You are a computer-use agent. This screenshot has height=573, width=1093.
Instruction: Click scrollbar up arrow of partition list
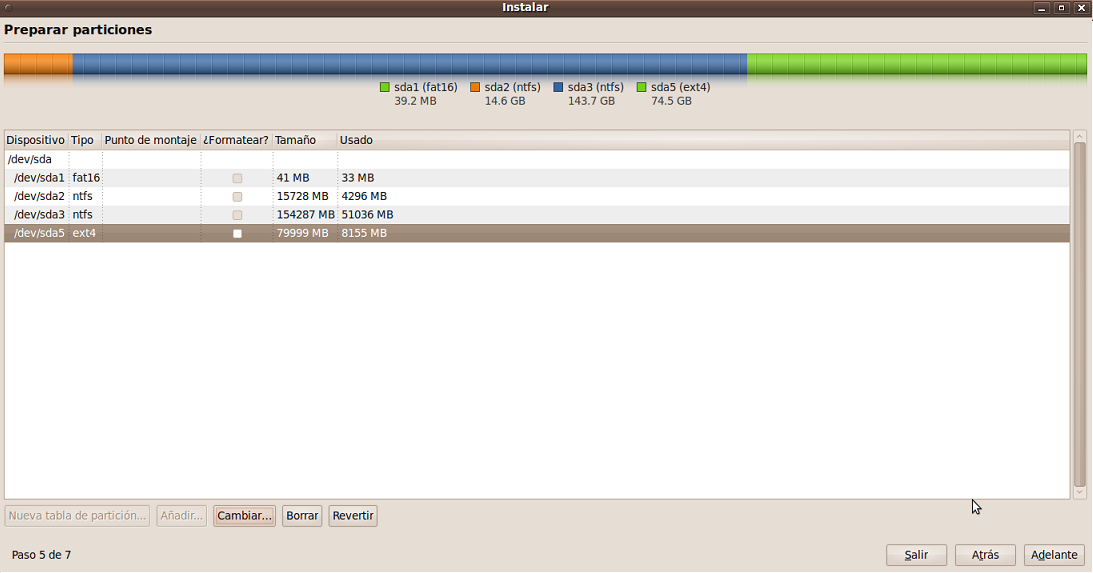point(1080,137)
